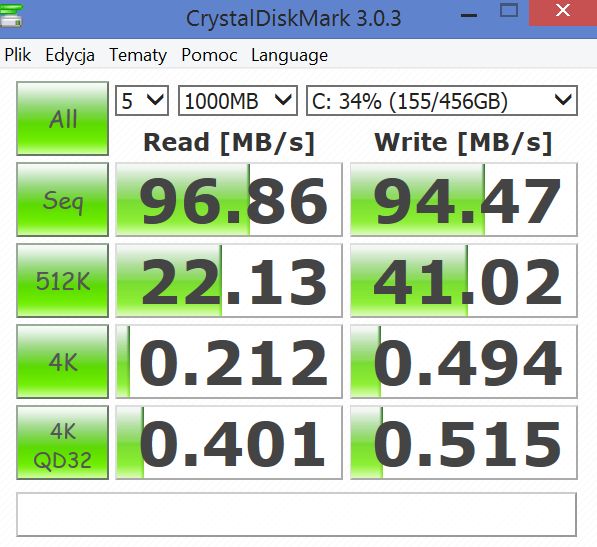Click the 4K QD32 read result 0.401

(229, 443)
